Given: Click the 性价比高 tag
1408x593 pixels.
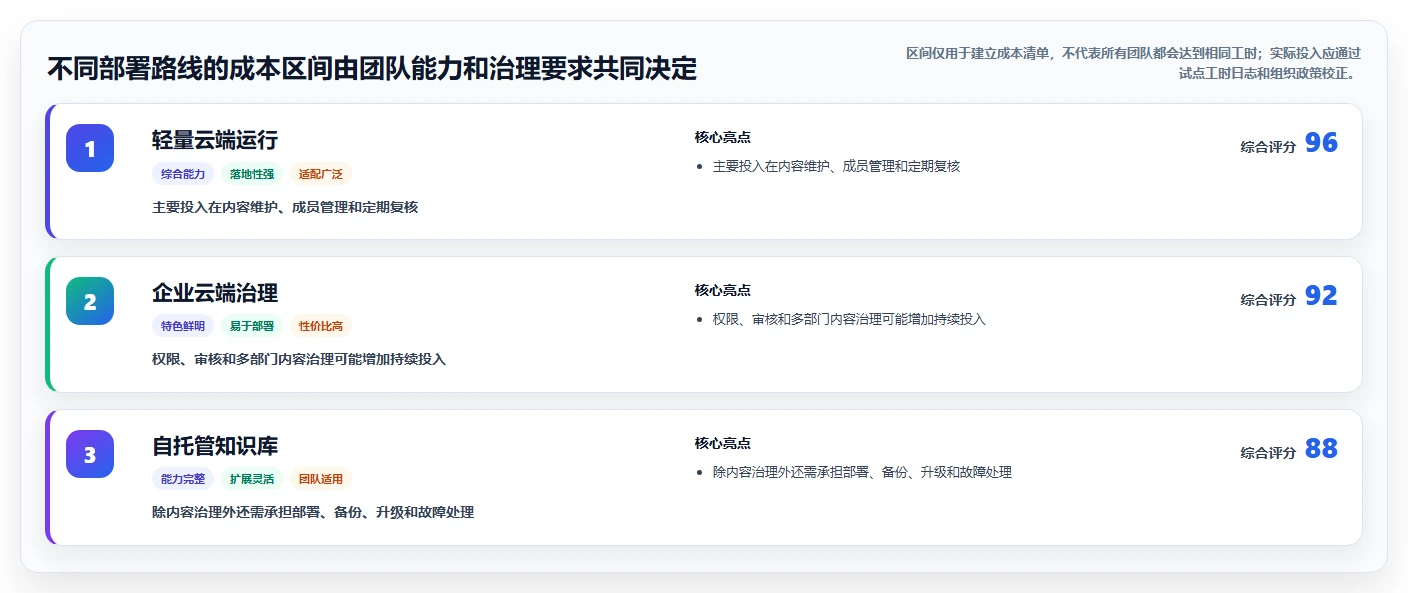Looking at the screenshot, I should (321, 326).
